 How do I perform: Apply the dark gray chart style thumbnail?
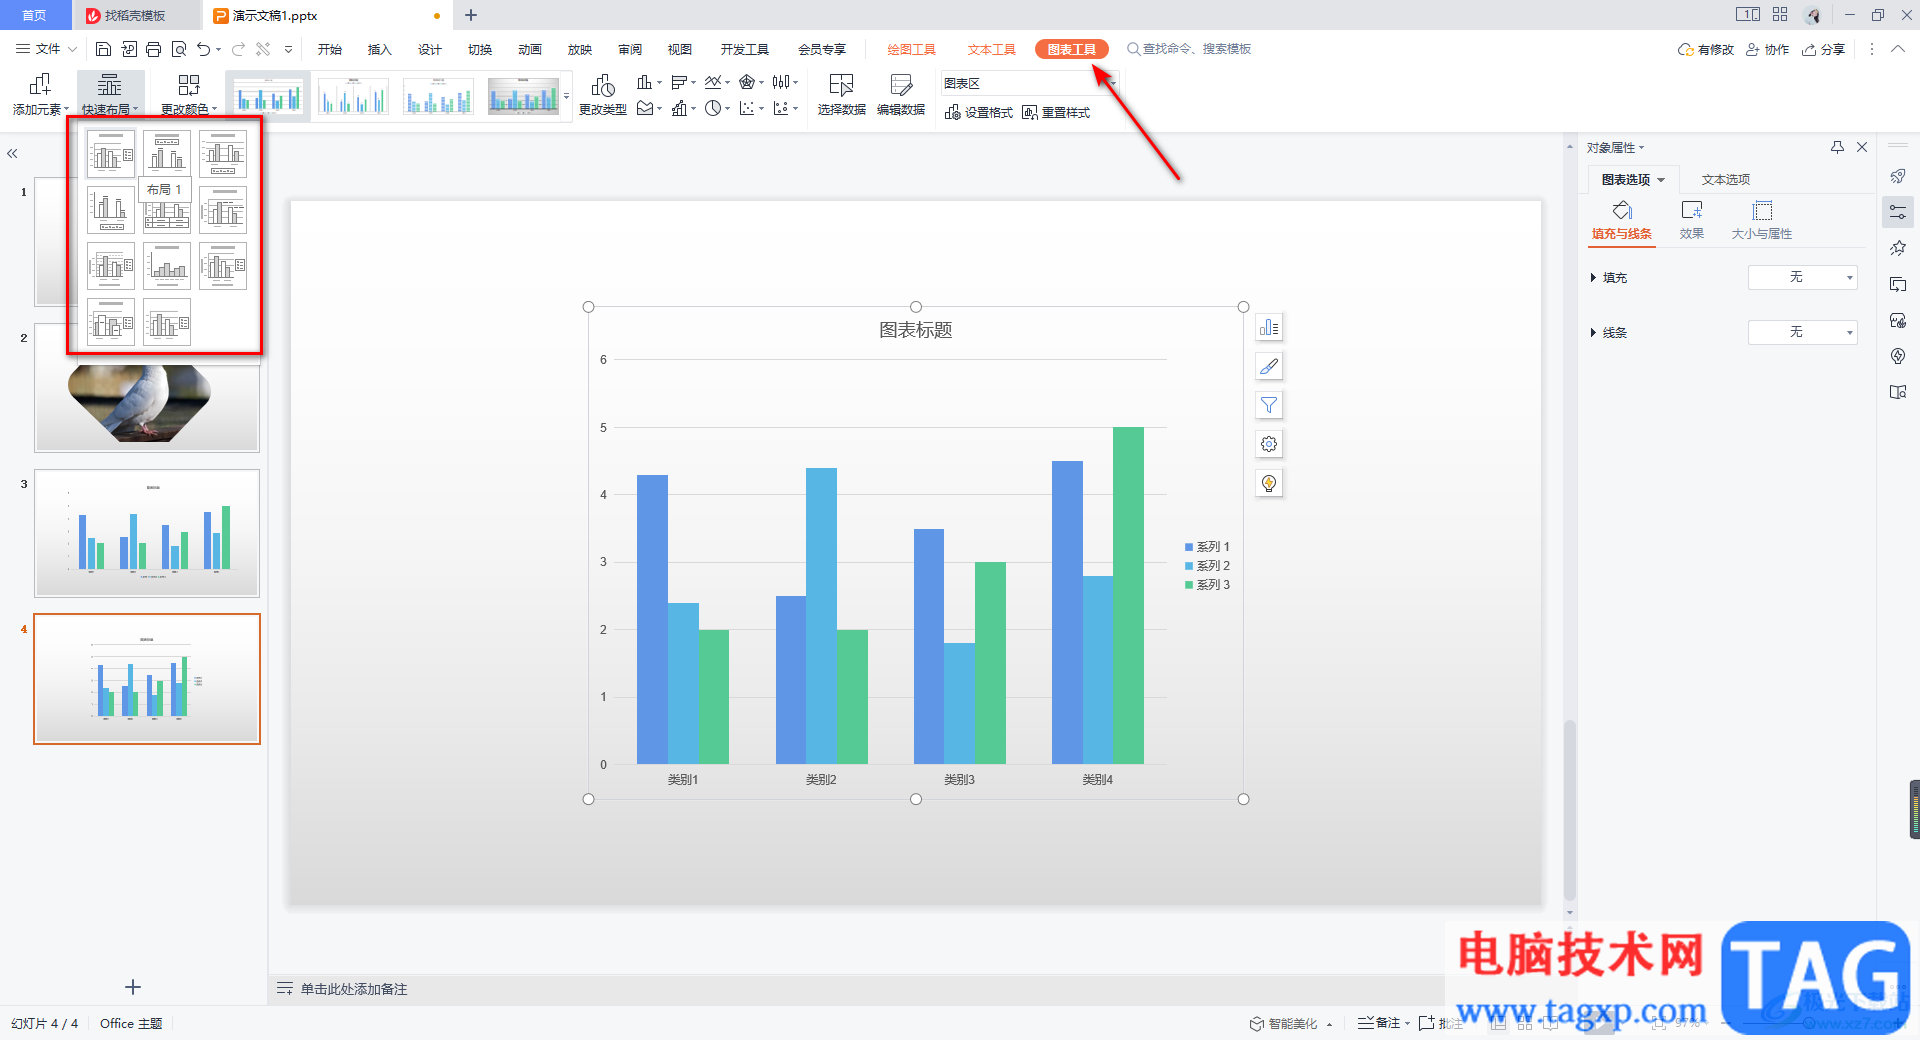(523, 97)
